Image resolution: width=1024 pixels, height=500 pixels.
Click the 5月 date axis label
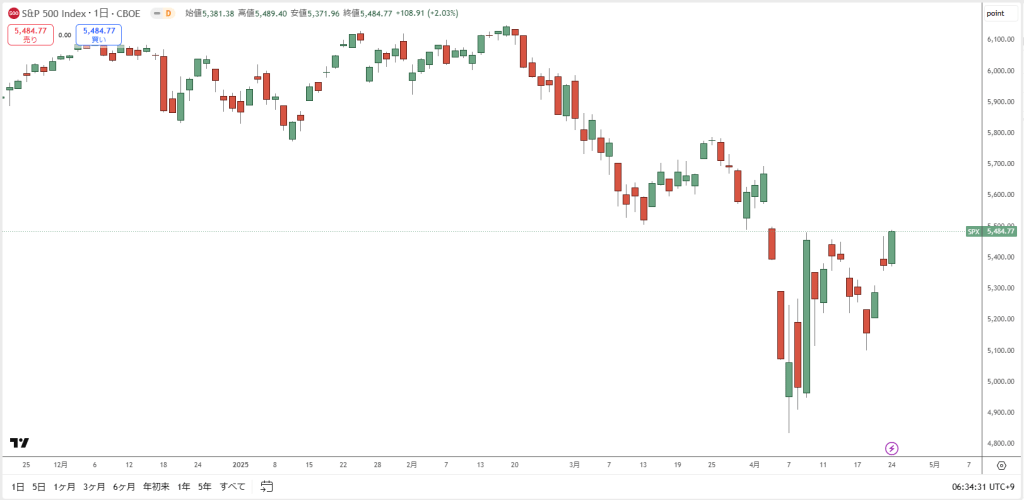click(935, 465)
